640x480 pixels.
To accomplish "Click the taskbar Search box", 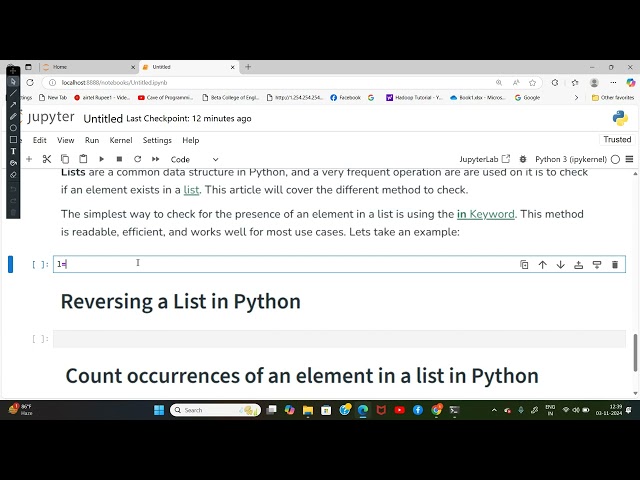I will pyautogui.click(x=215, y=410).
